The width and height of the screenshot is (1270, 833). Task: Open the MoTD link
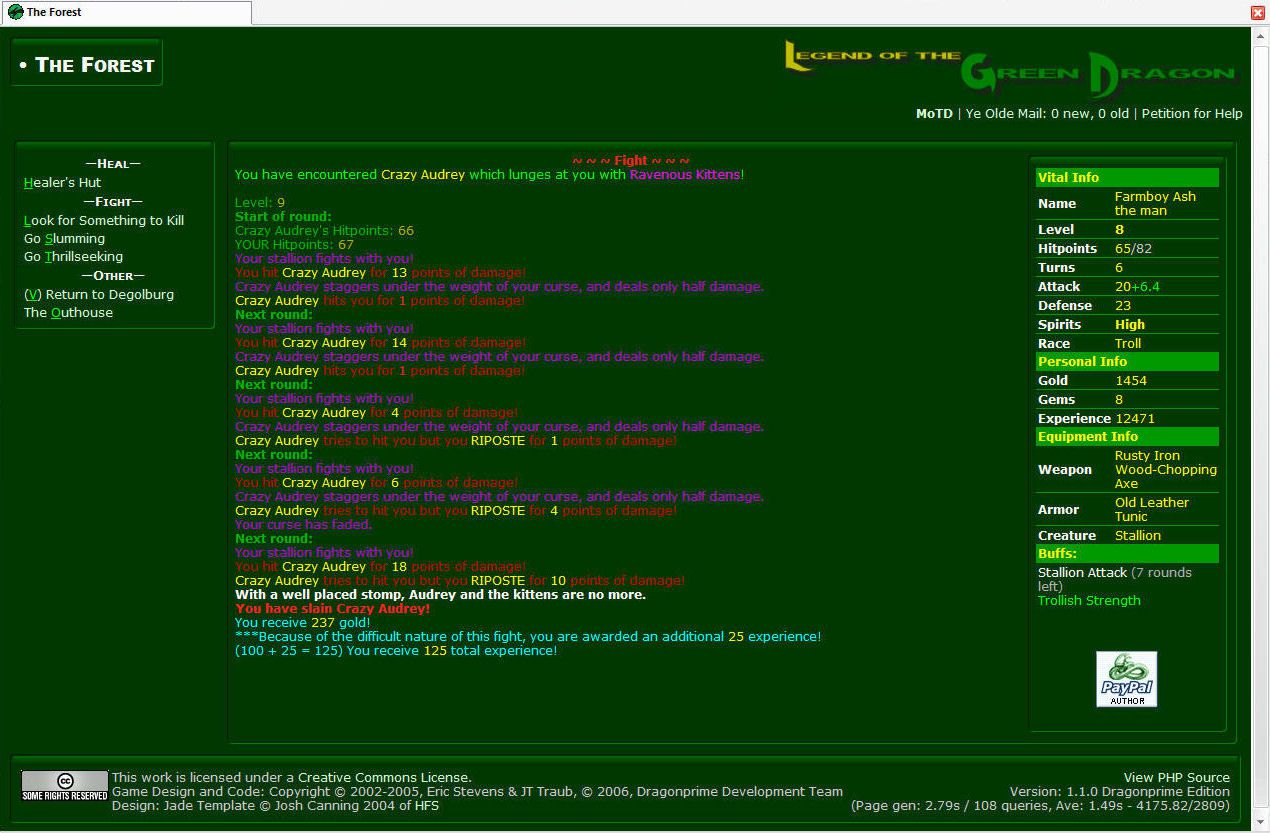[x=934, y=113]
